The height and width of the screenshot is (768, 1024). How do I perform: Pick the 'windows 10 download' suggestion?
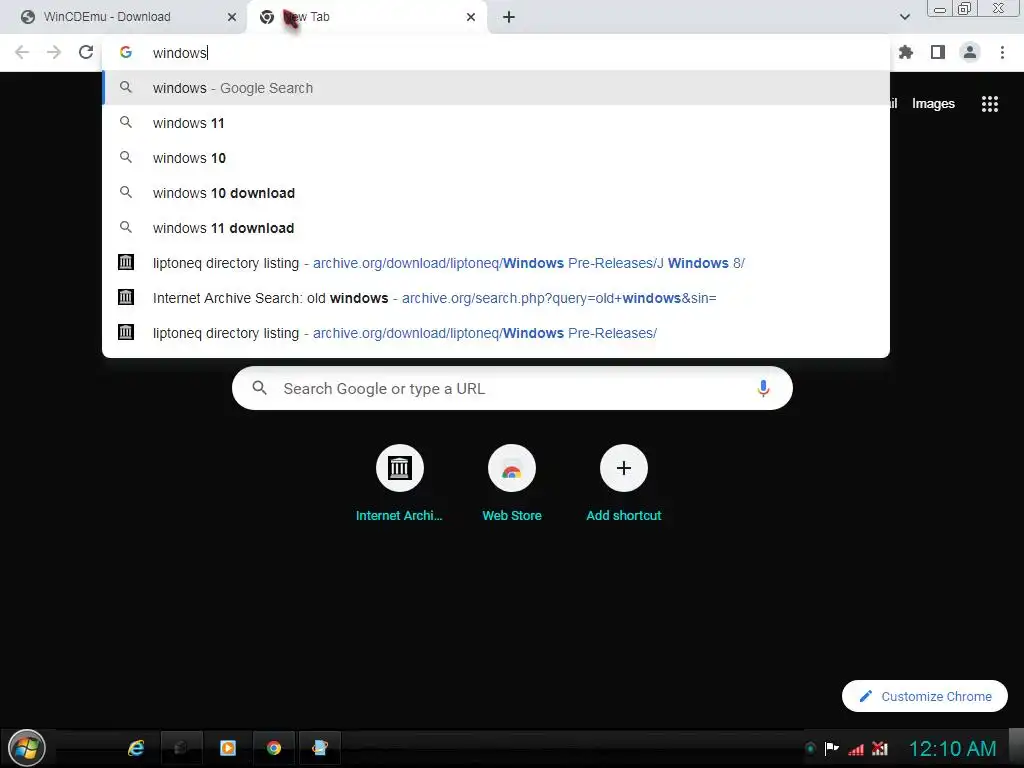tap(496, 193)
